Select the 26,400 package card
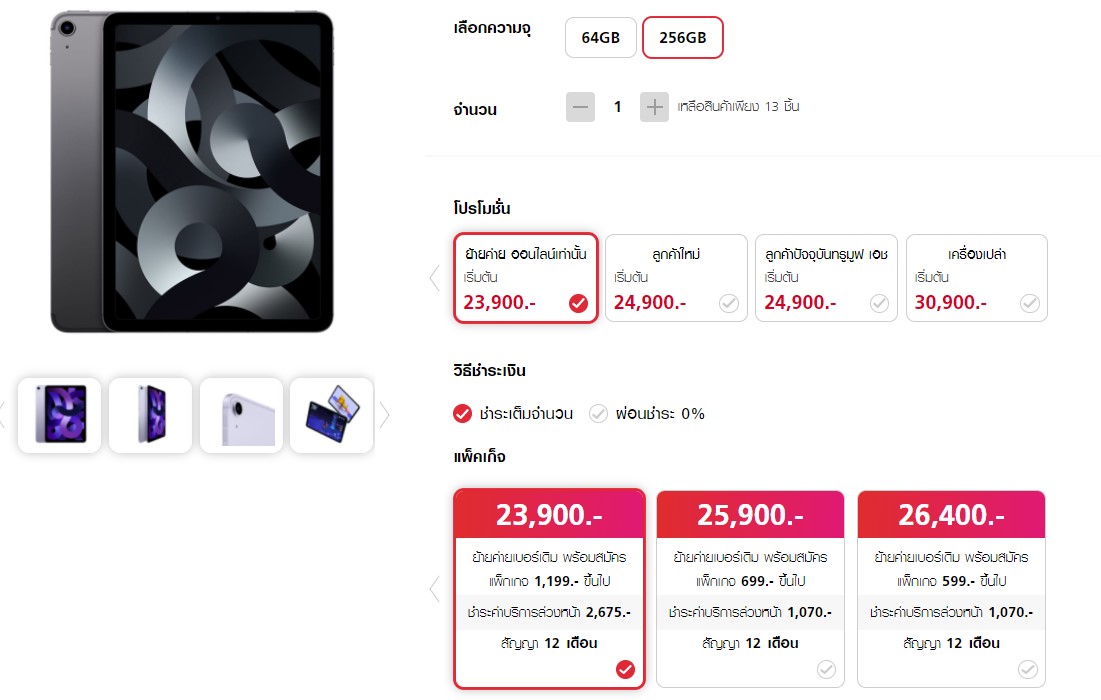This screenshot has height=700, width=1101. [951, 588]
